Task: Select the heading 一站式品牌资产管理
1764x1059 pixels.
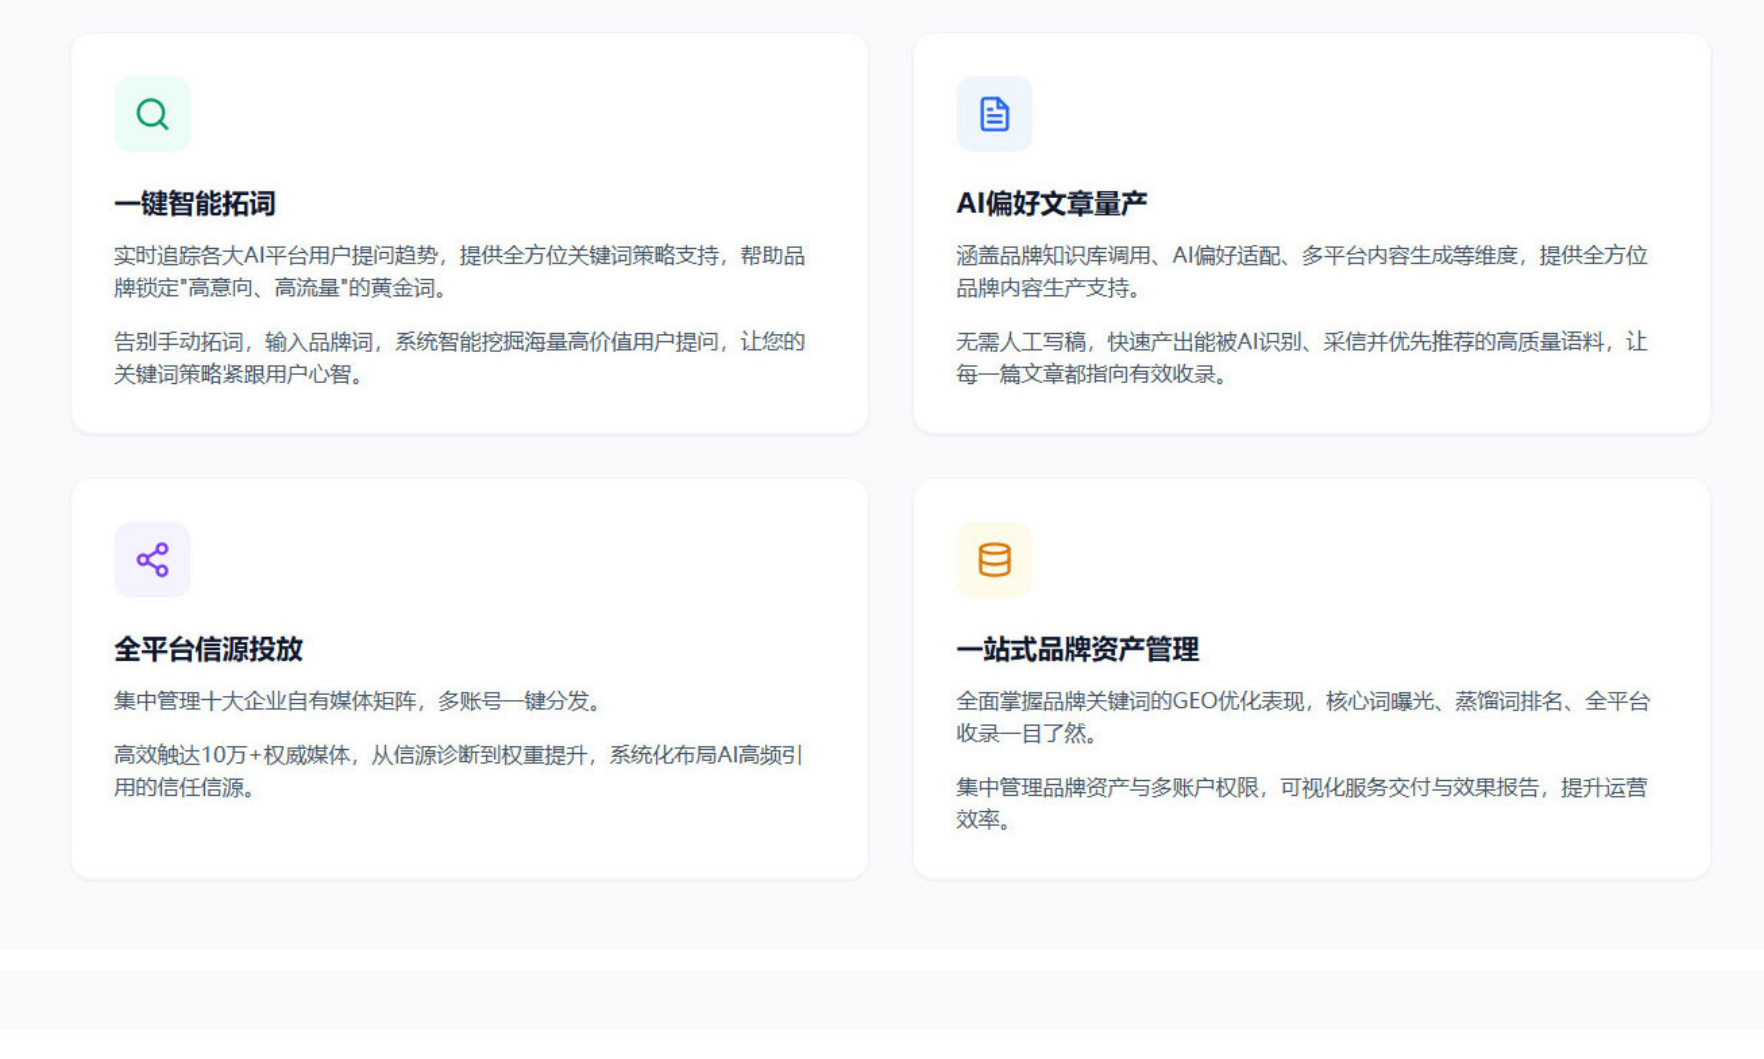Action: 1077,649
